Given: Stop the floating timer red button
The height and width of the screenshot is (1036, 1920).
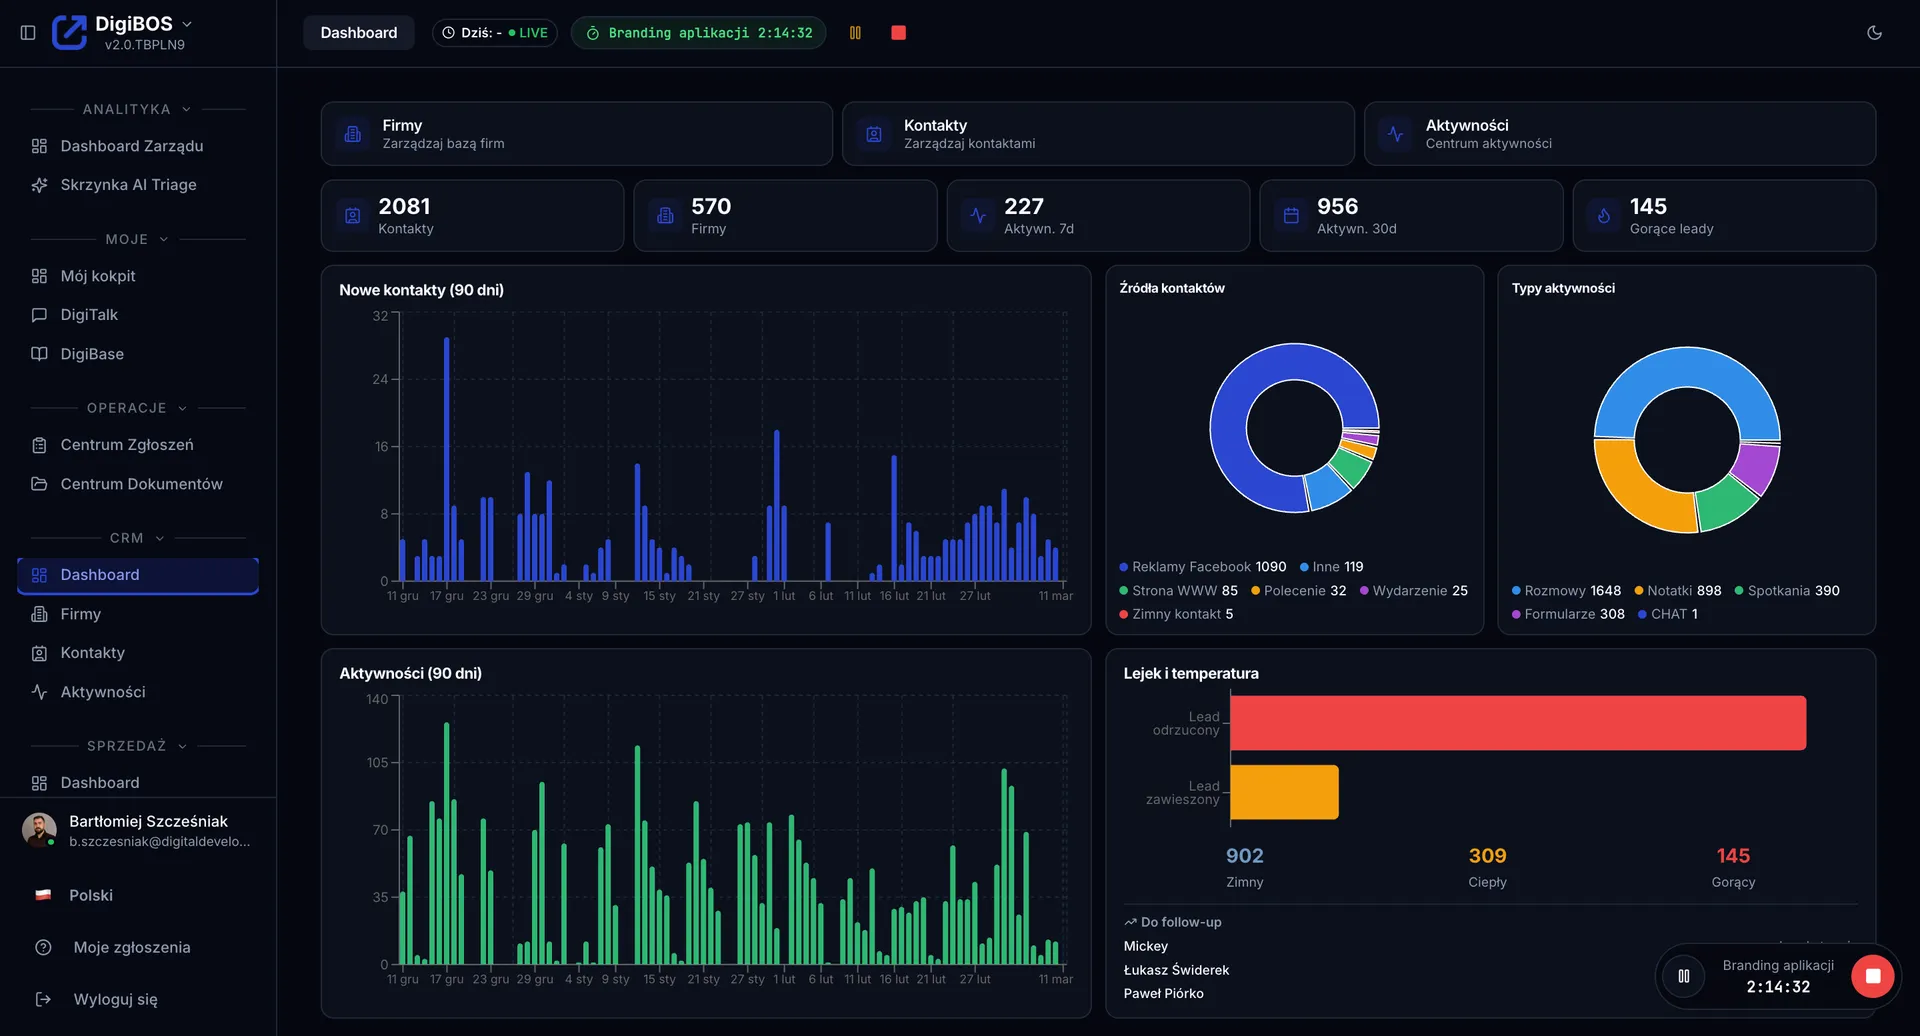Looking at the screenshot, I should (1872, 976).
